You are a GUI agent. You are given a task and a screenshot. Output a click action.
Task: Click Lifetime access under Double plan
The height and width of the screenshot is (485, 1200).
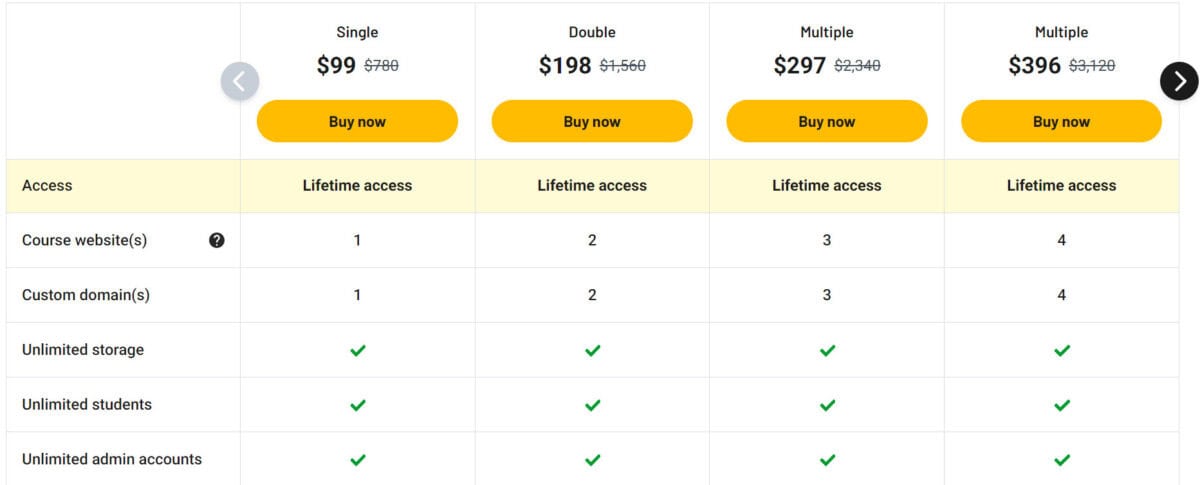[x=592, y=185]
